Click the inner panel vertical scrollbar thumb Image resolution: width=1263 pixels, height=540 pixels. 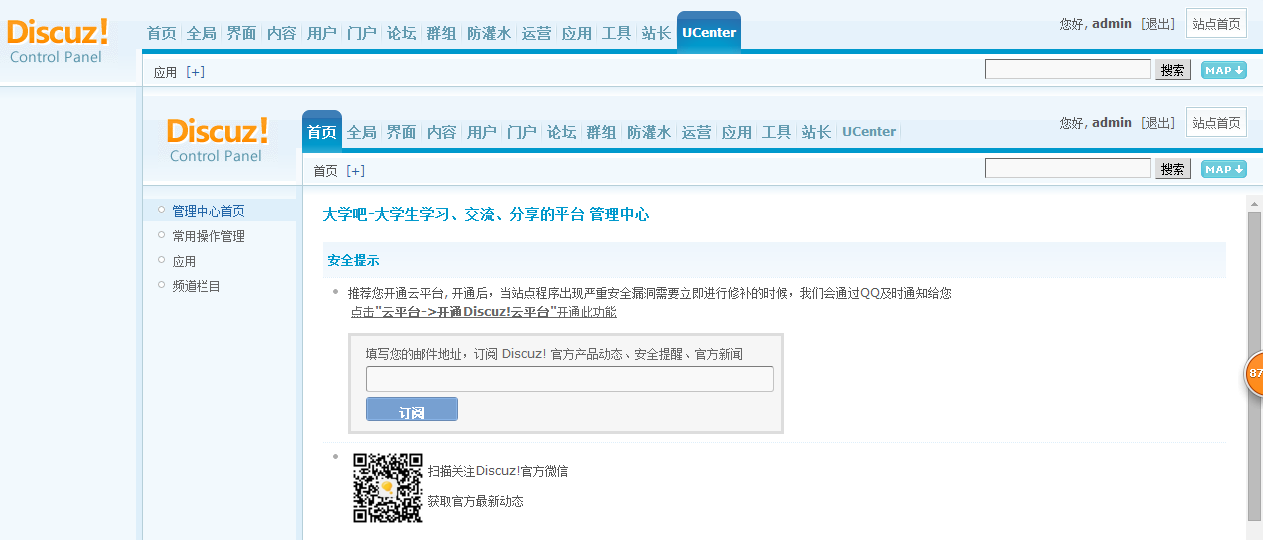1254,365
